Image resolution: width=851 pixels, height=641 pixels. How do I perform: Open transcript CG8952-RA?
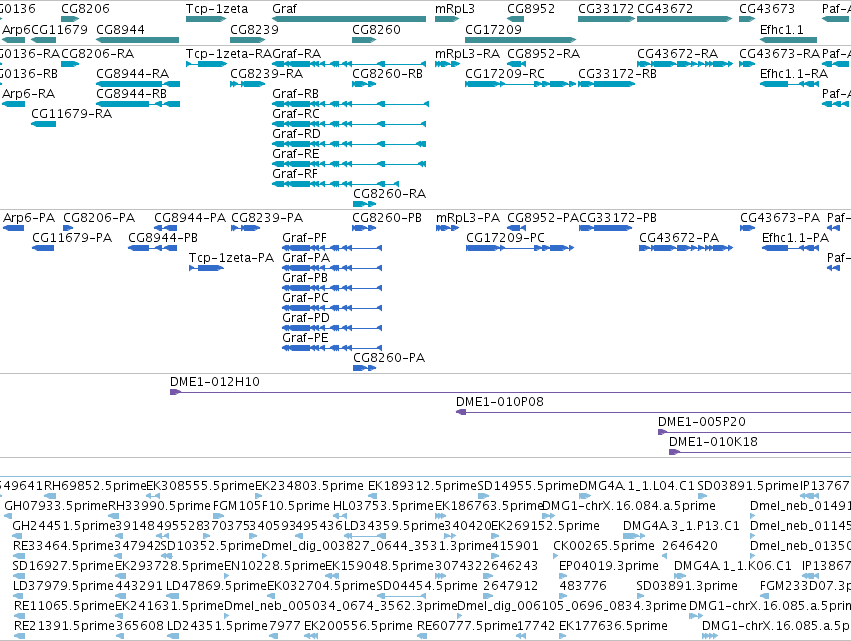pyautogui.click(x=516, y=64)
